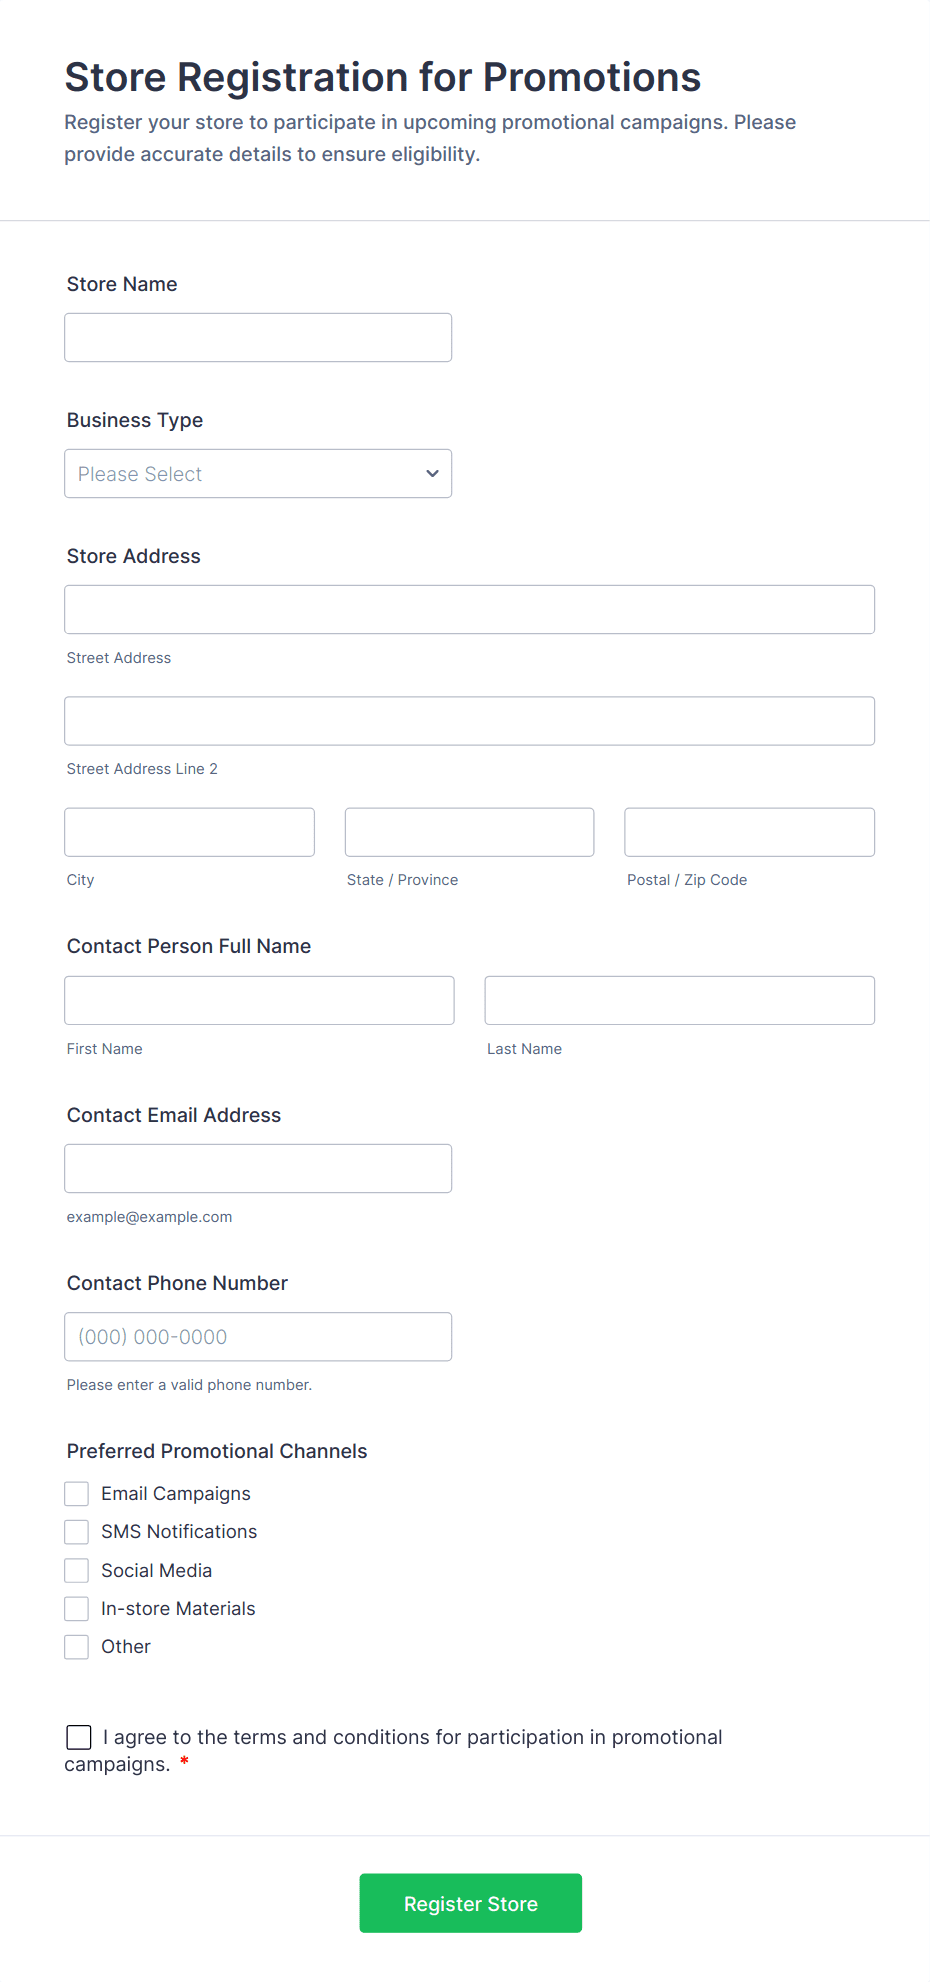Check the Email Campaigns option
This screenshot has width=930, height=1982.
pos(77,1494)
